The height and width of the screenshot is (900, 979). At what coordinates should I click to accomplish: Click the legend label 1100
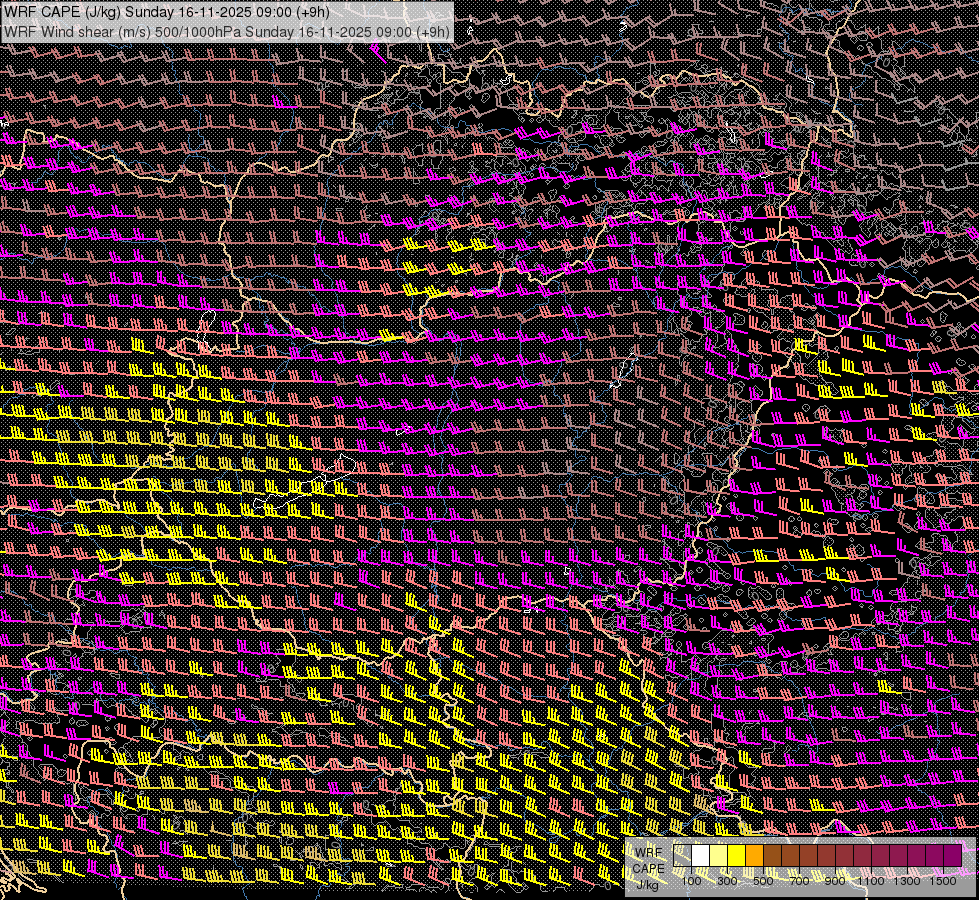pos(871,881)
